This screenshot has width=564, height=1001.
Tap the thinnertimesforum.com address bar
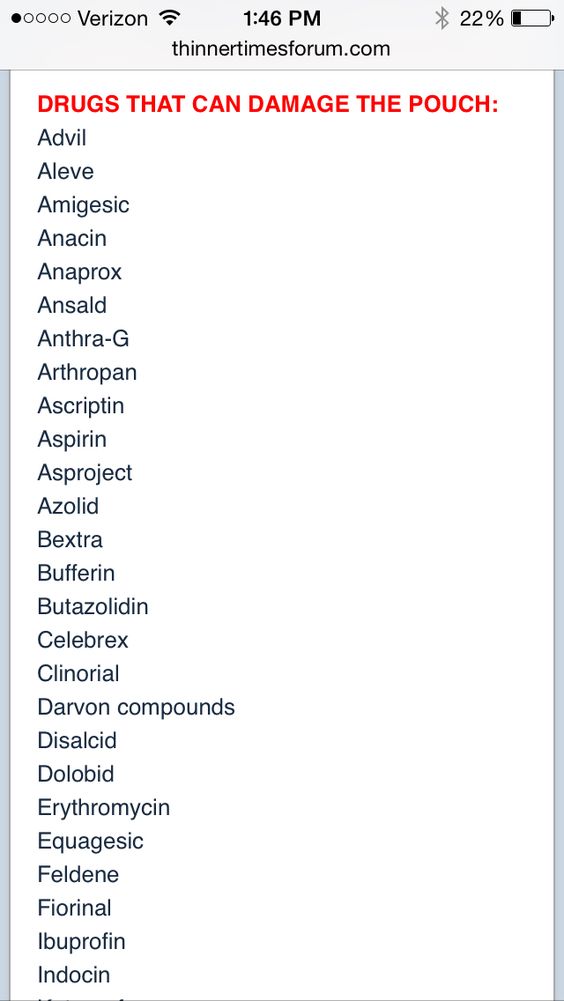click(x=281, y=49)
